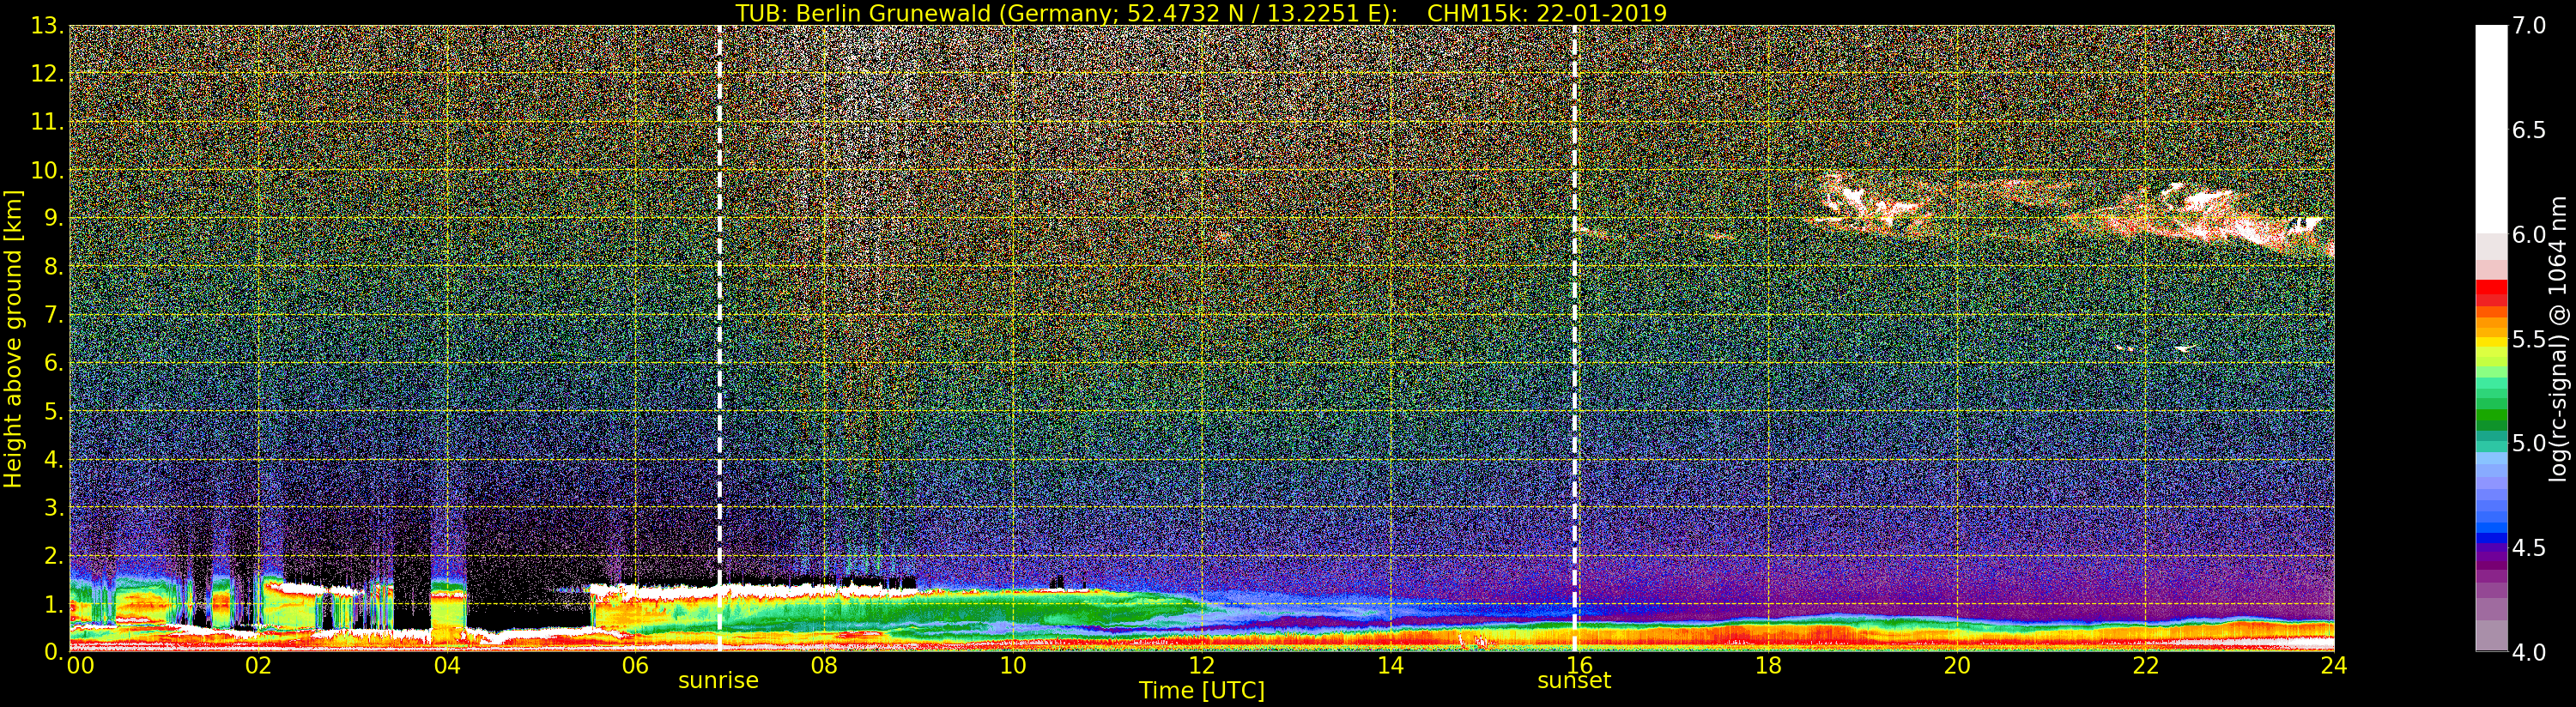Click the 7.0 label on the colorbar

coord(2529,26)
